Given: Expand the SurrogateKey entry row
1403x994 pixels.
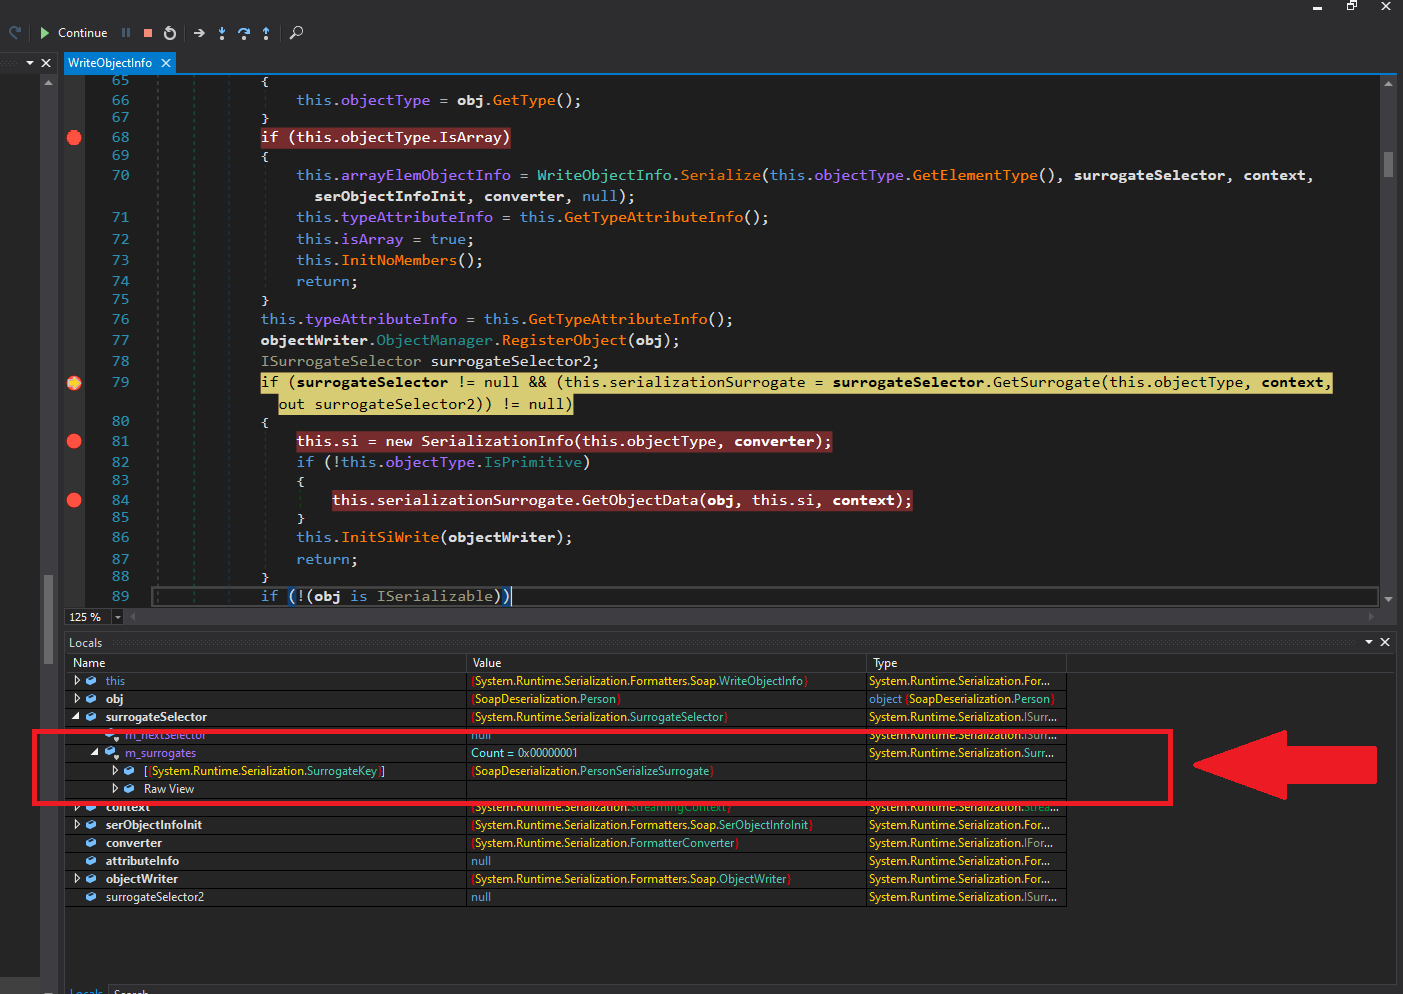Looking at the screenshot, I should pos(115,771).
